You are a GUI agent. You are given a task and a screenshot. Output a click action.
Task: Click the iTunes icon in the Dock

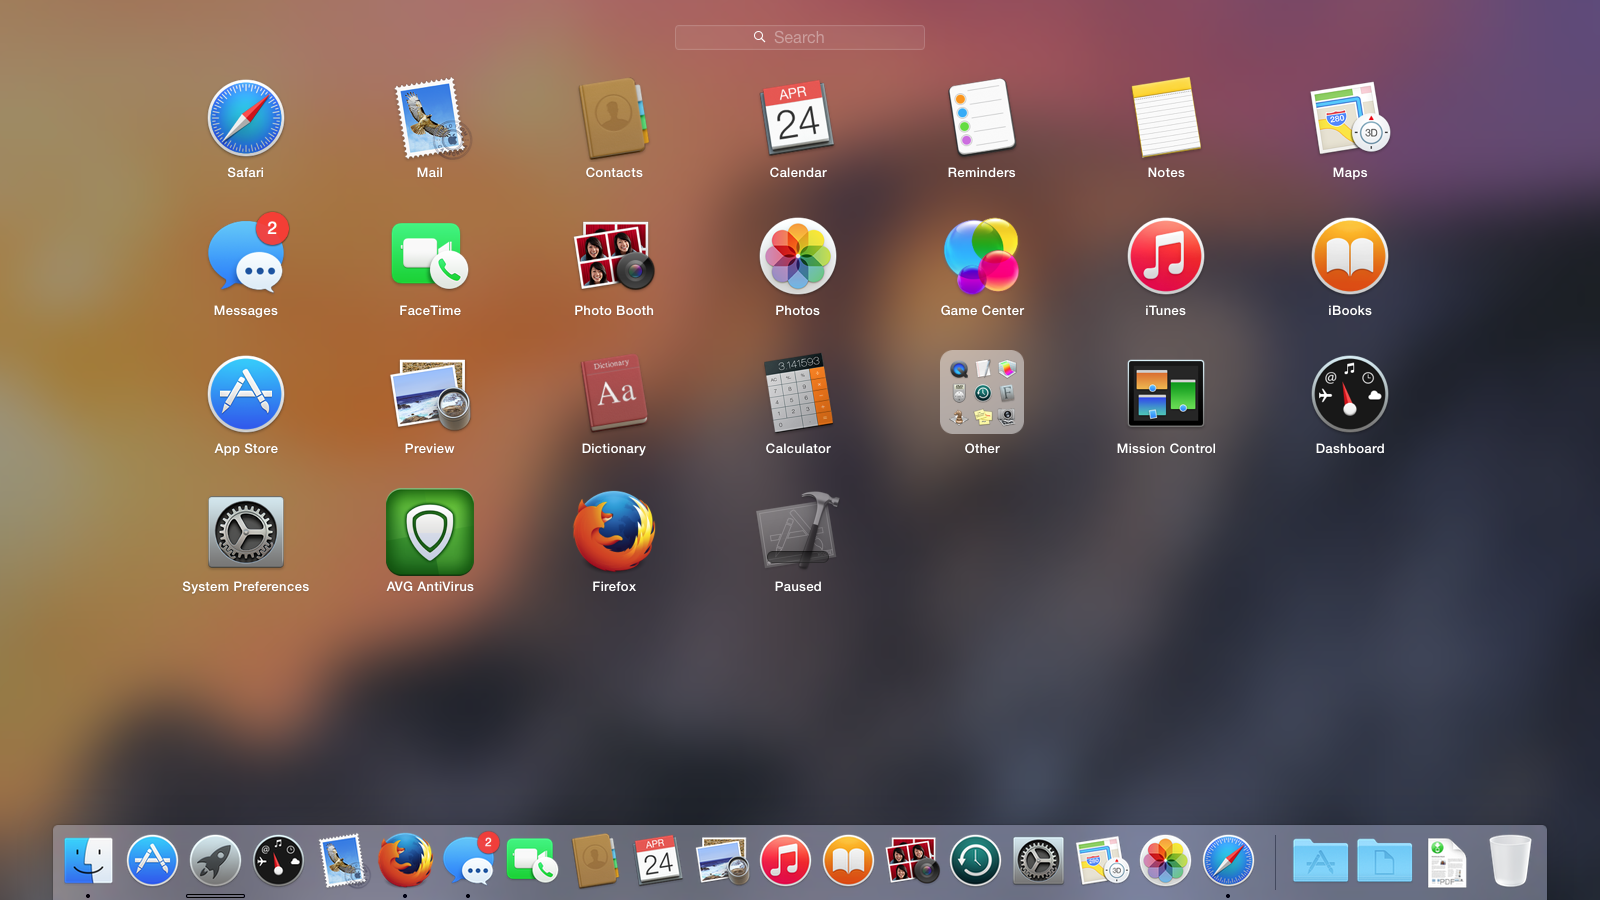click(785, 861)
